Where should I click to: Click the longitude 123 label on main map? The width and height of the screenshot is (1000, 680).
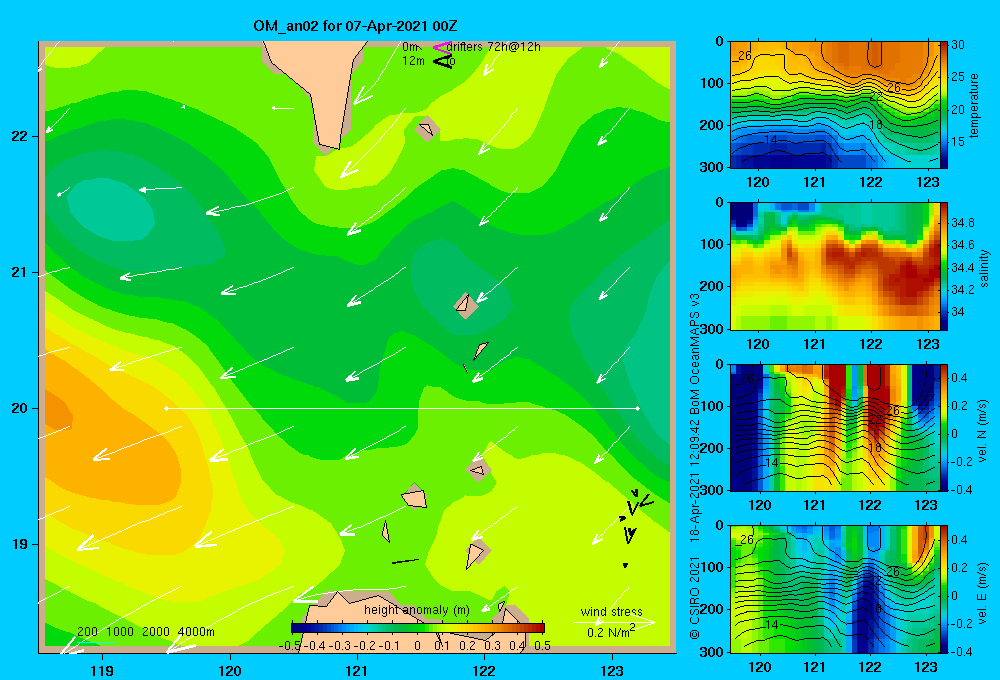click(x=612, y=670)
